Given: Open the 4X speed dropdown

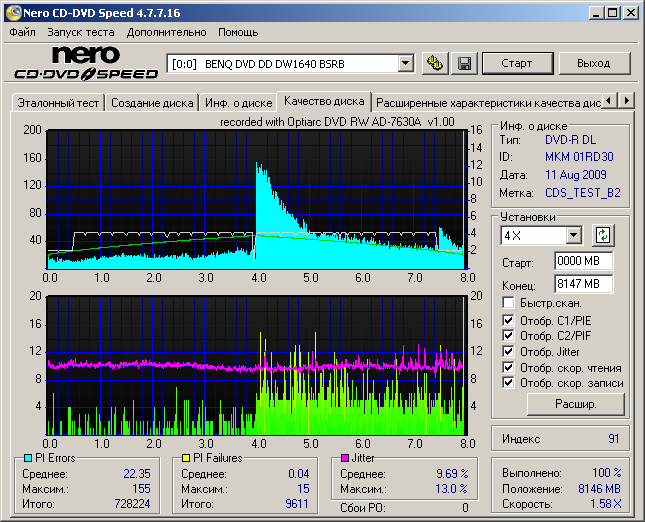Looking at the screenshot, I should click(573, 236).
